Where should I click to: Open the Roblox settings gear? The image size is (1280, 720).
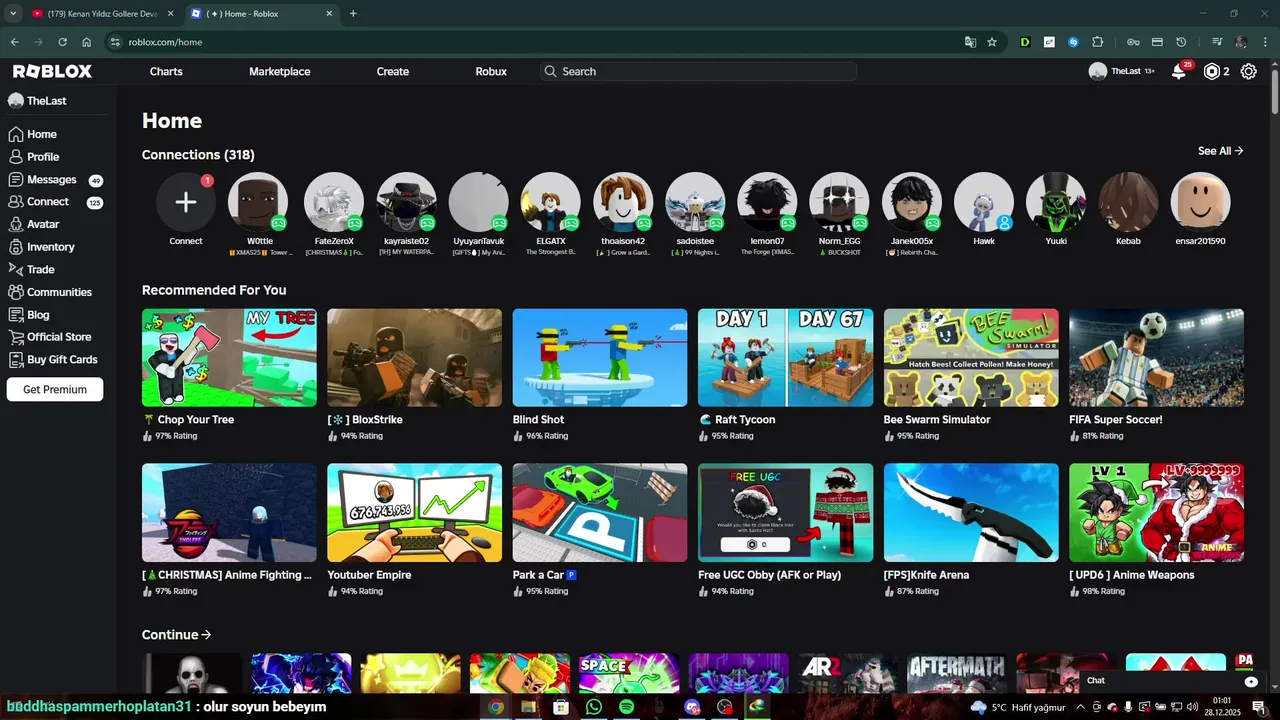point(1248,71)
